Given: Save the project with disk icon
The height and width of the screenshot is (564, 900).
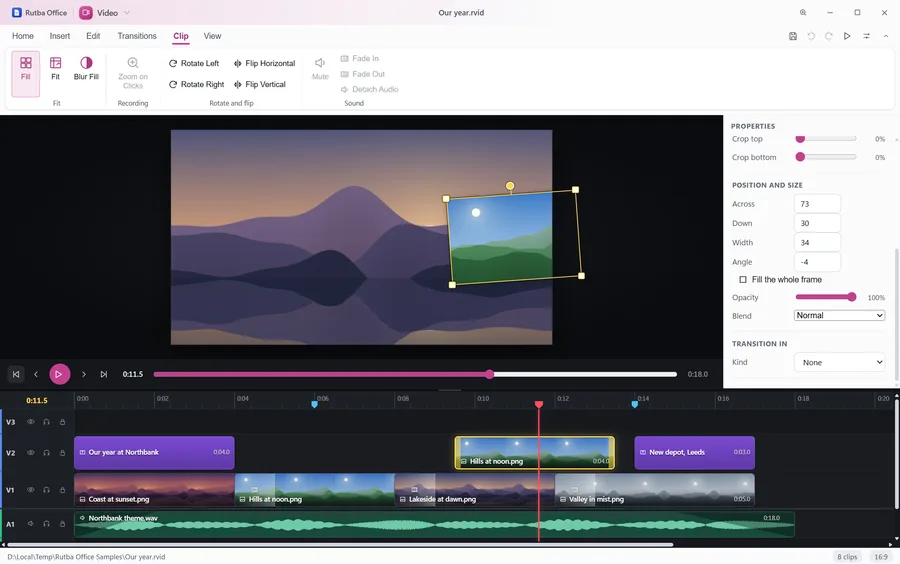Looking at the screenshot, I should point(793,36).
